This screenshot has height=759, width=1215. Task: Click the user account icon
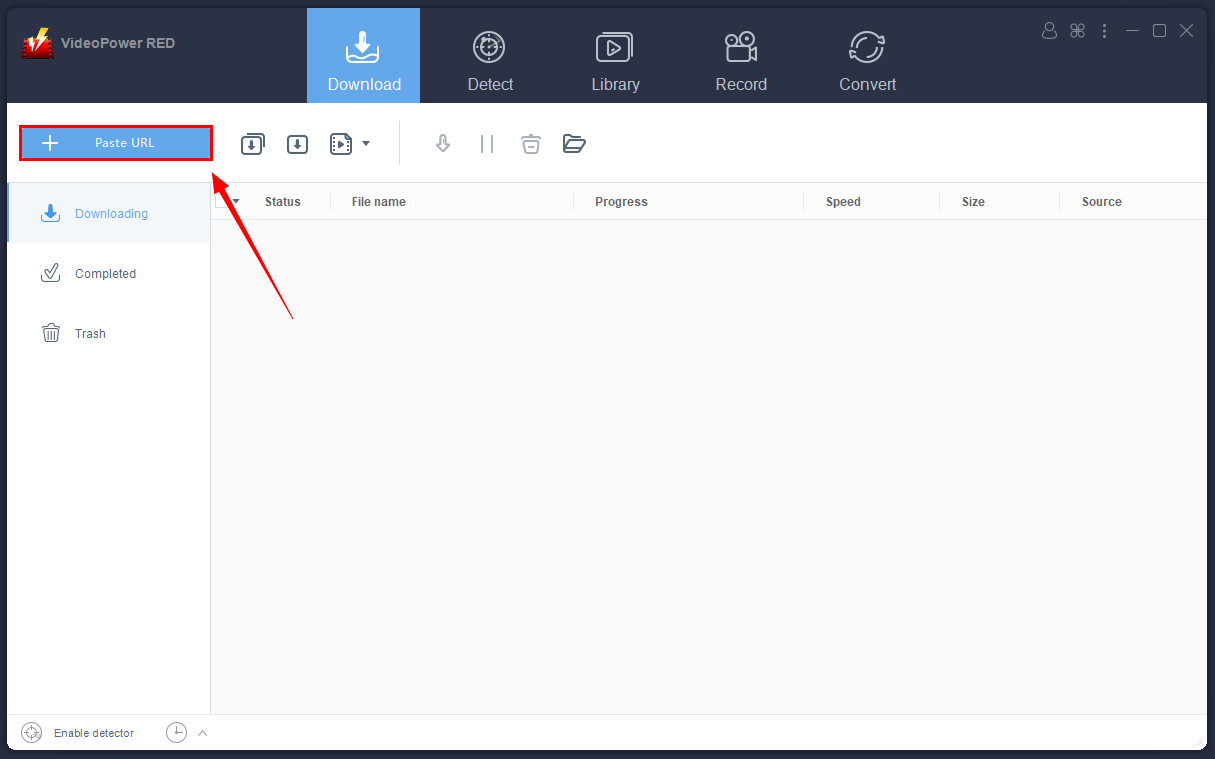tap(1049, 31)
